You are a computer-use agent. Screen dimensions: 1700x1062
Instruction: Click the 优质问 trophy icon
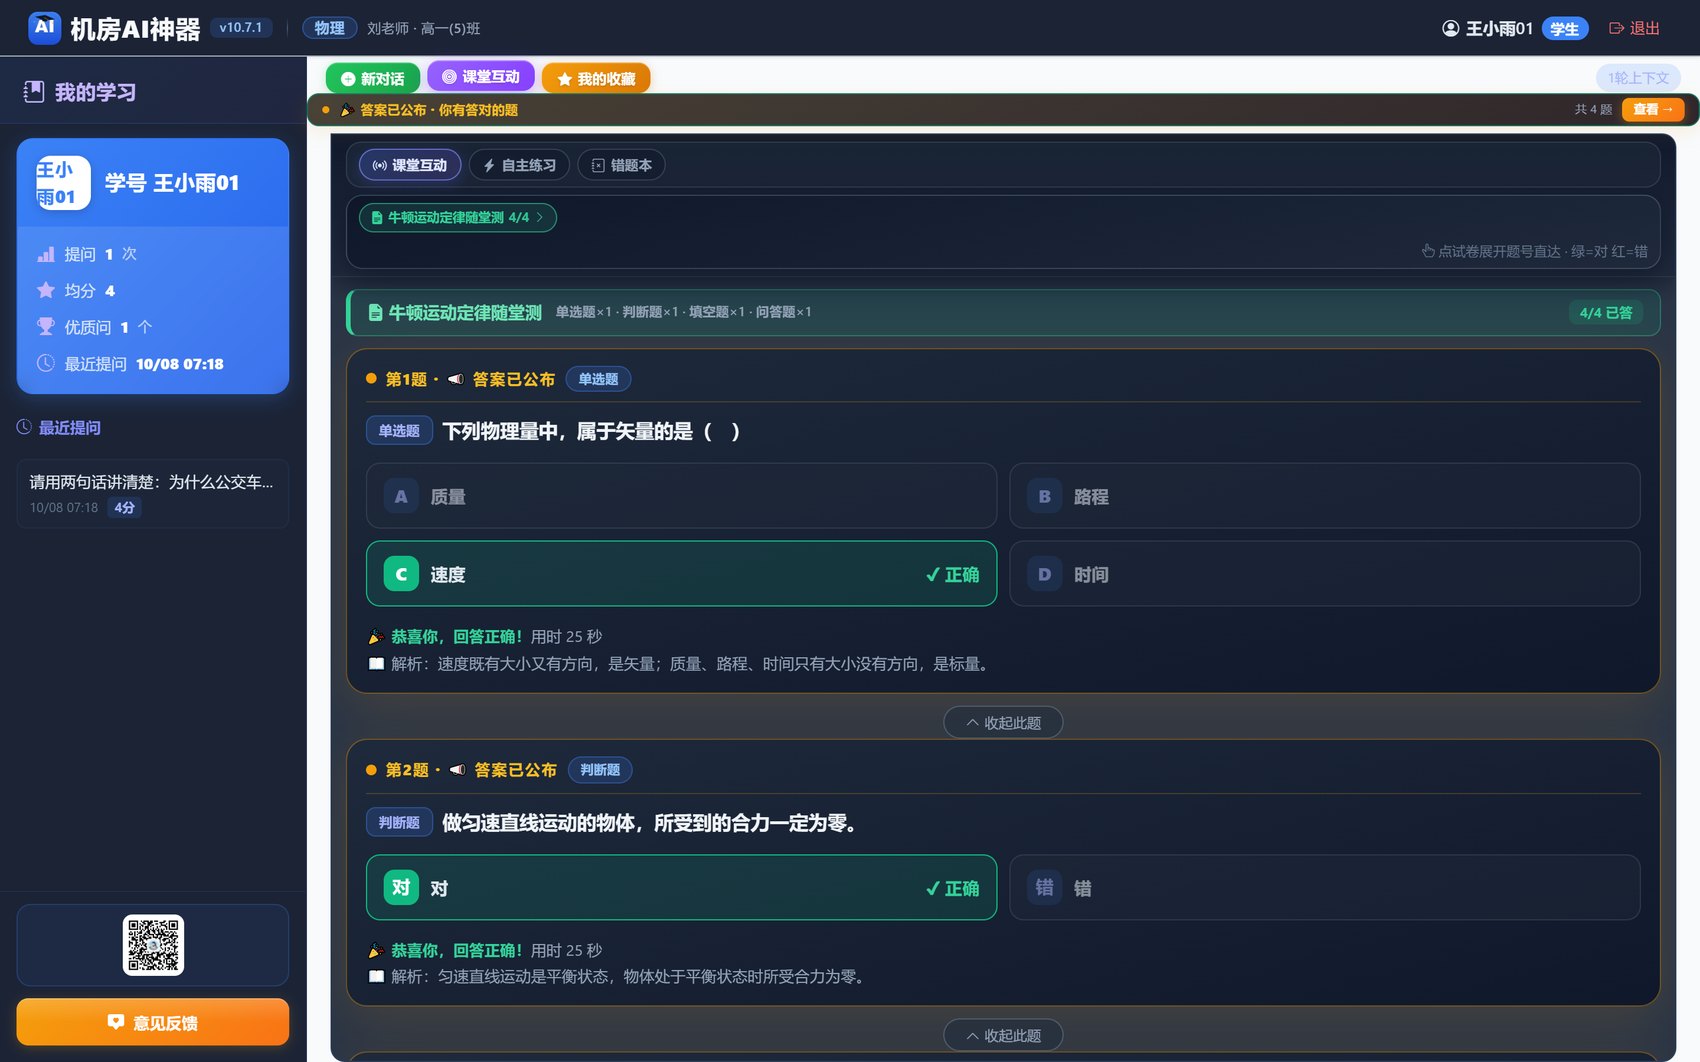click(46, 327)
